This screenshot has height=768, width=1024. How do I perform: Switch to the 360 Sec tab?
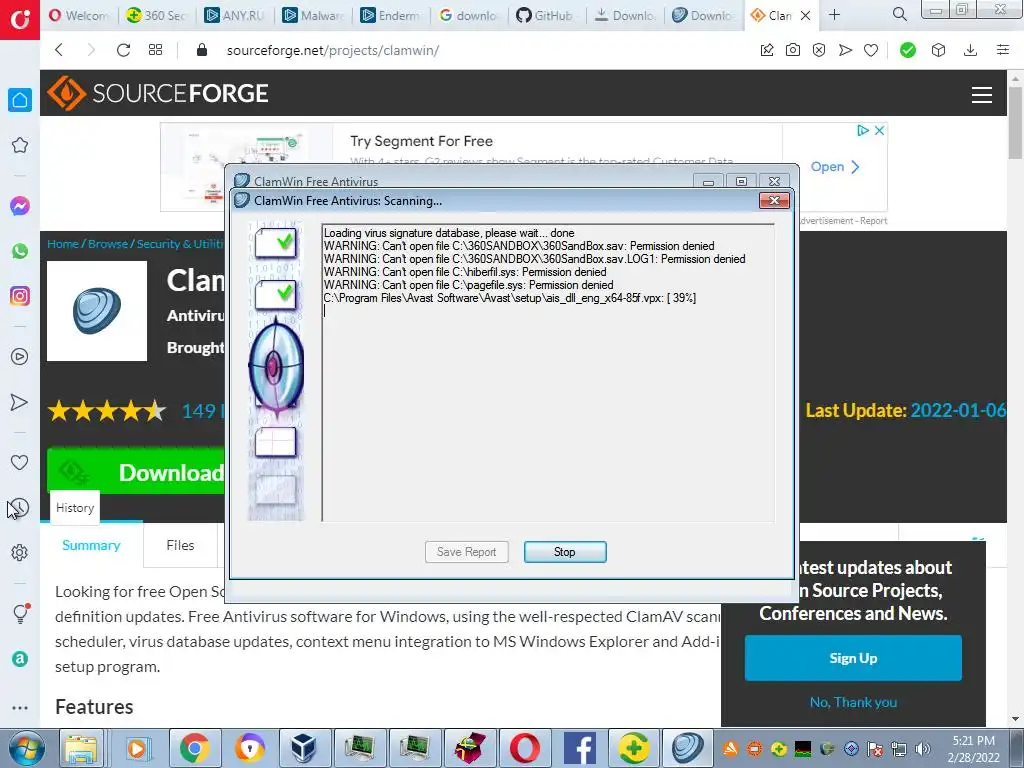click(157, 15)
